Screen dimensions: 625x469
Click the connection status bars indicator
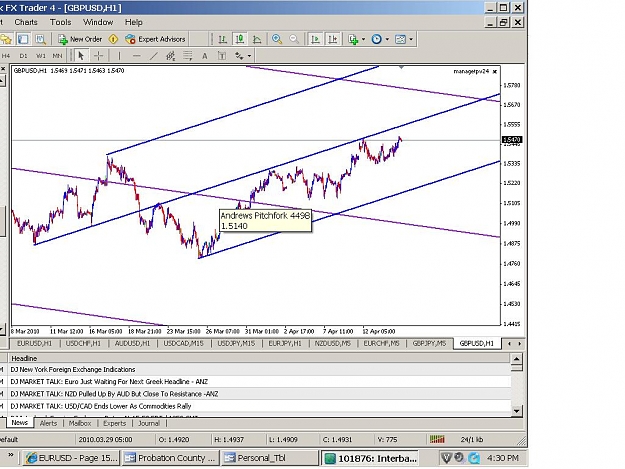(x=437, y=440)
